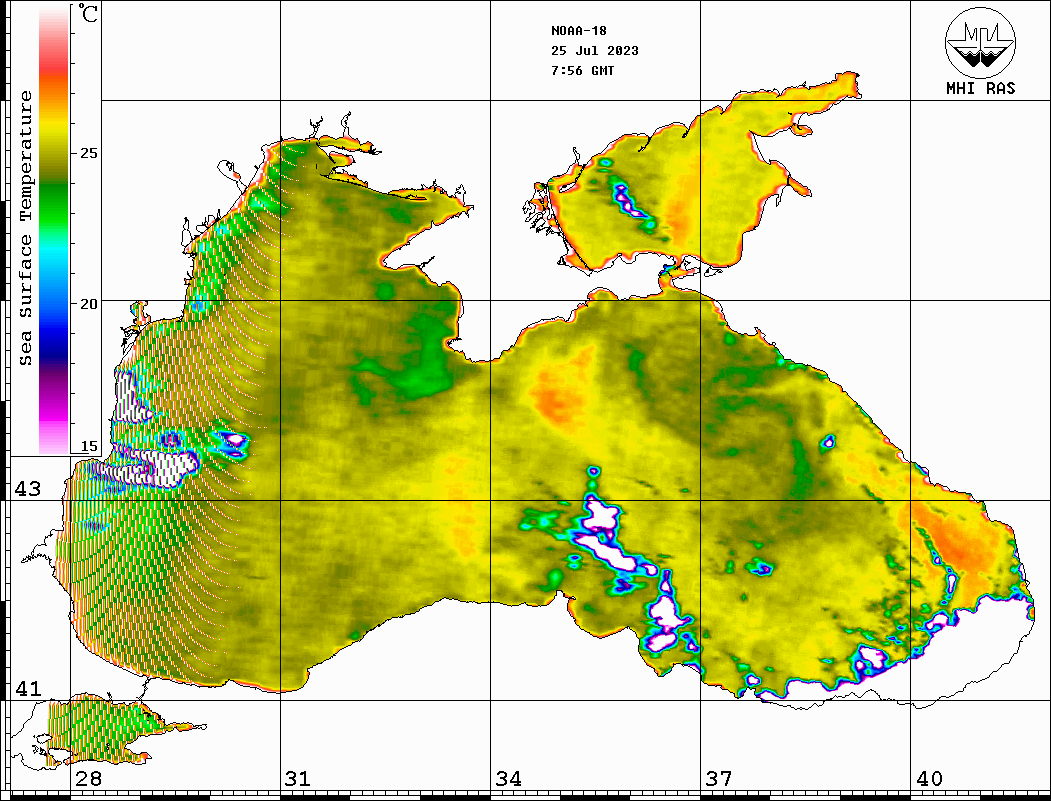Click the '25 Jul 2023' date text
Image resolution: width=1051 pixels, height=801 pixels.
(x=595, y=51)
